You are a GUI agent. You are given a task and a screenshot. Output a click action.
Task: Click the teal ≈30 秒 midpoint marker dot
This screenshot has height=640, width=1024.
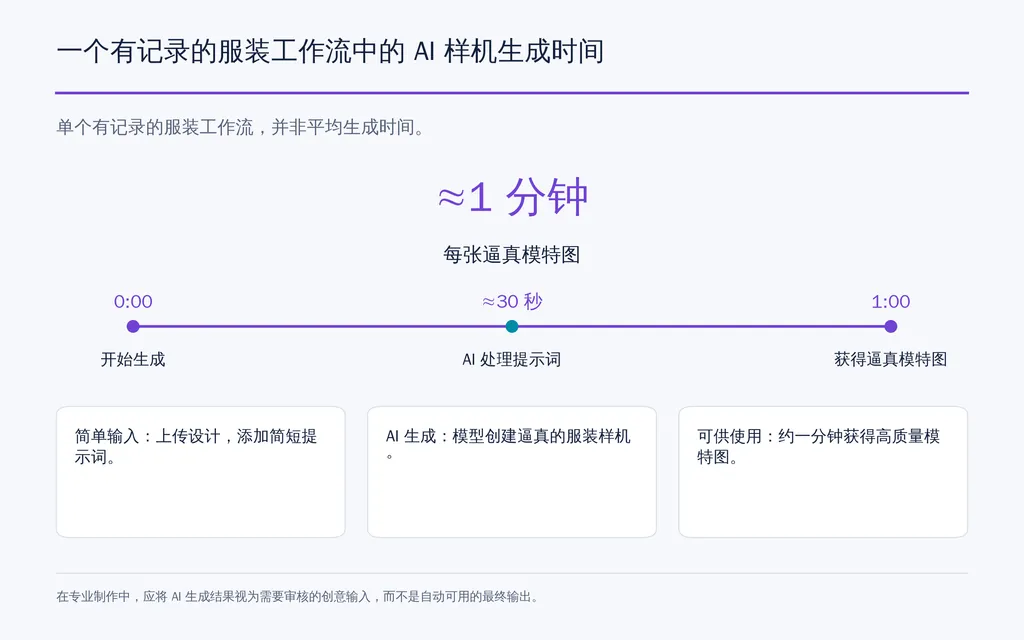(x=512, y=327)
